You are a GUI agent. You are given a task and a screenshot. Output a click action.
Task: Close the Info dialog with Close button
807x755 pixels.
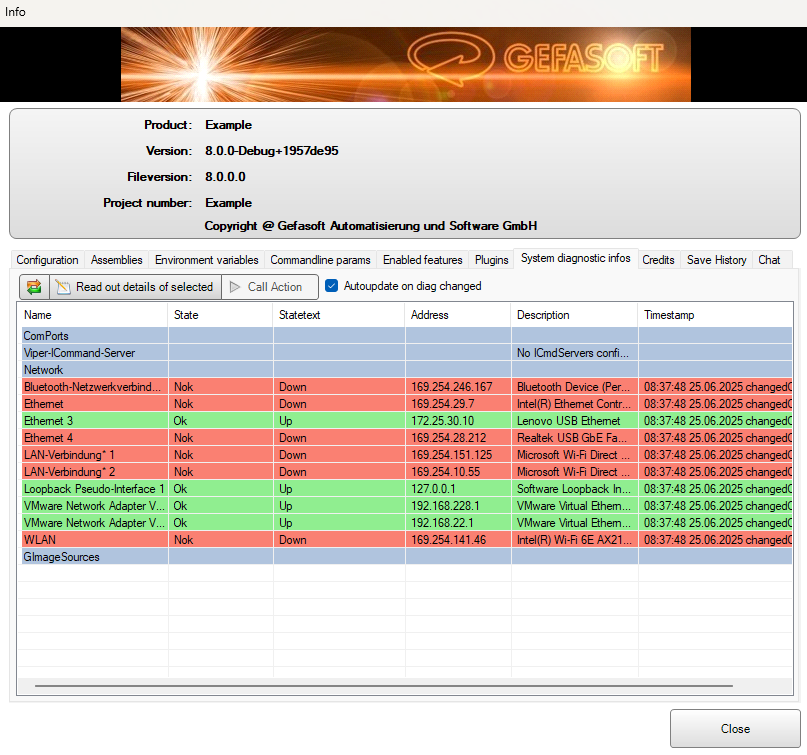point(735,728)
